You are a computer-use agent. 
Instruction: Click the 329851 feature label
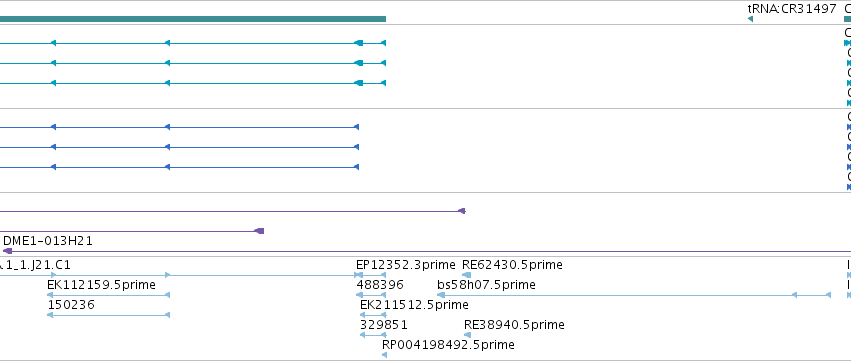coord(384,325)
